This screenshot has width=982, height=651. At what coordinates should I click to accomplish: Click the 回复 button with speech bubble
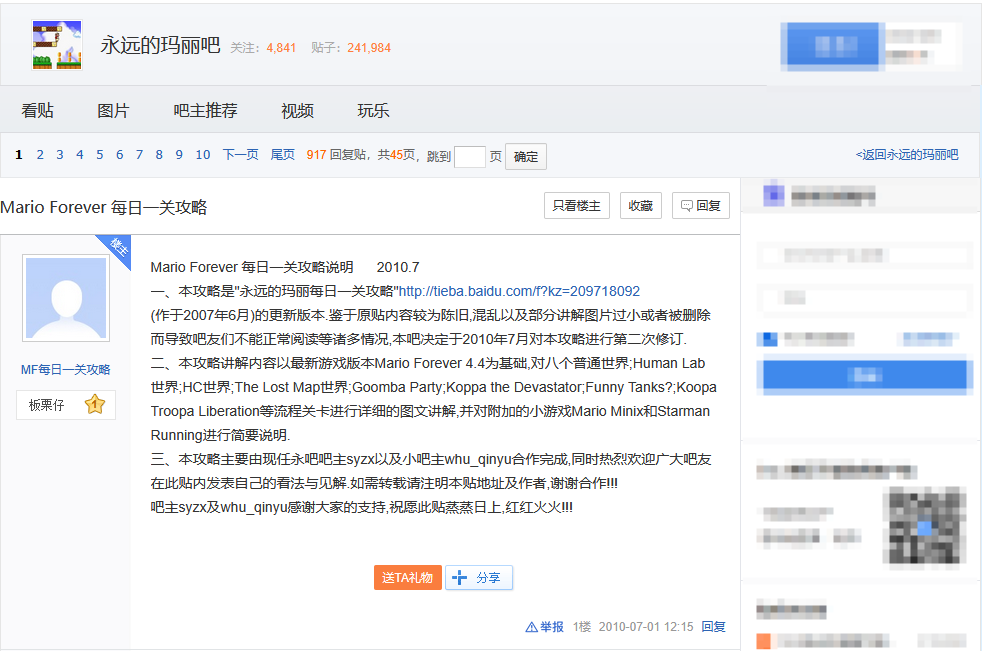point(700,206)
